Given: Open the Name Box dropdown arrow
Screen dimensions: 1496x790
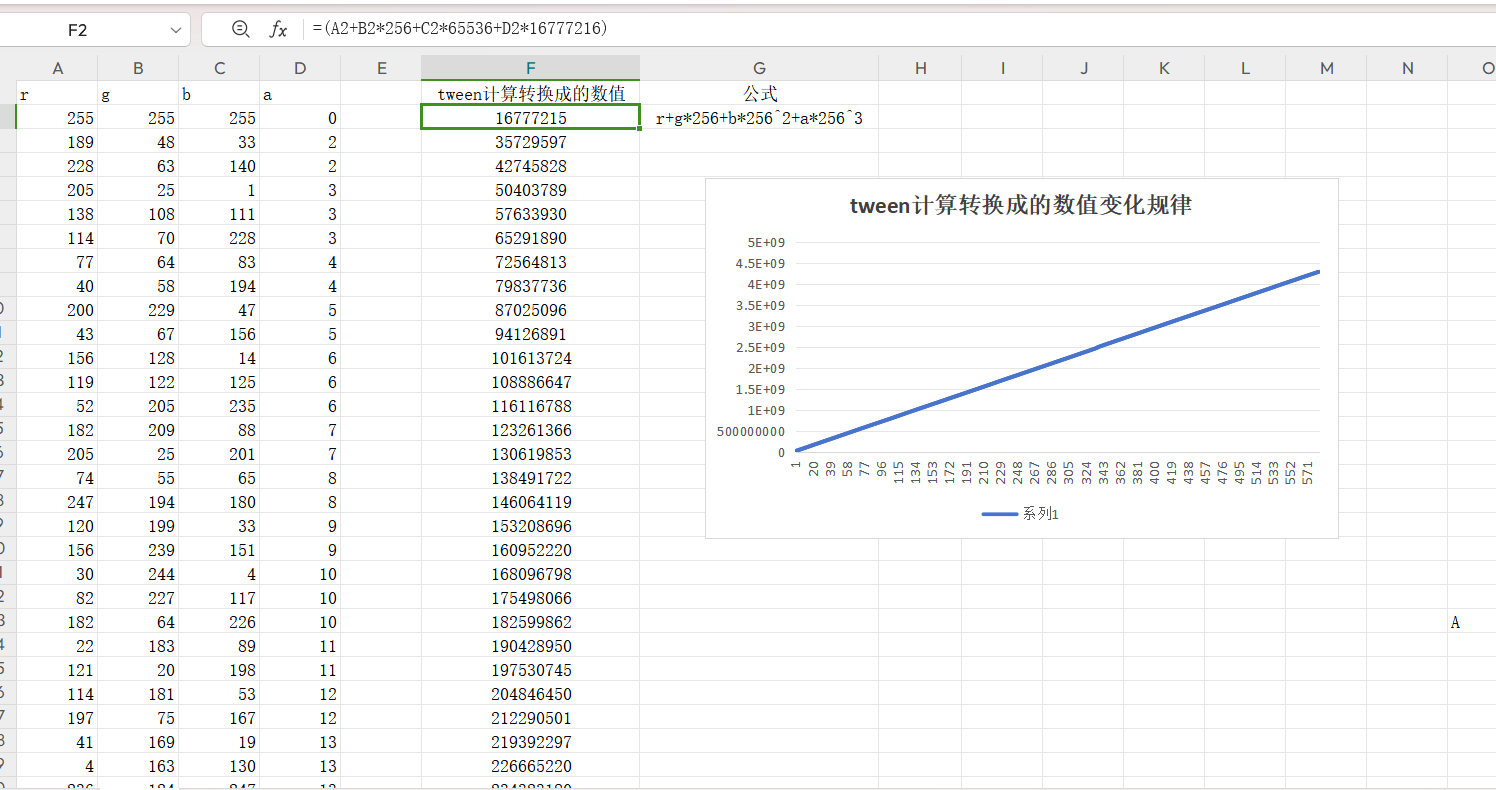Looking at the screenshot, I should [176, 30].
